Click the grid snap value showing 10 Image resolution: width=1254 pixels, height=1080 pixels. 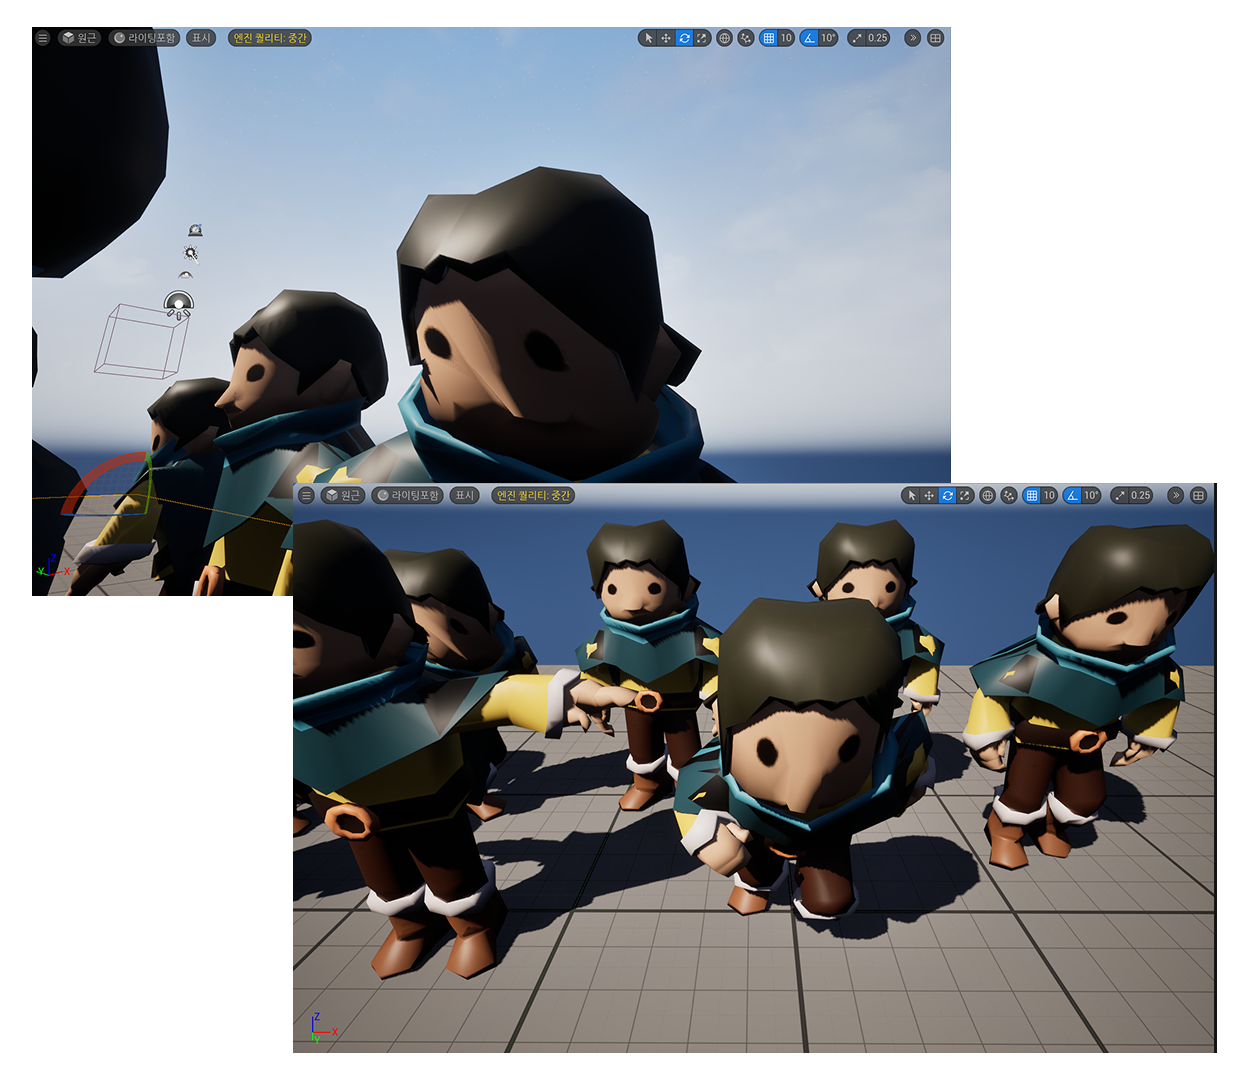coord(787,37)
